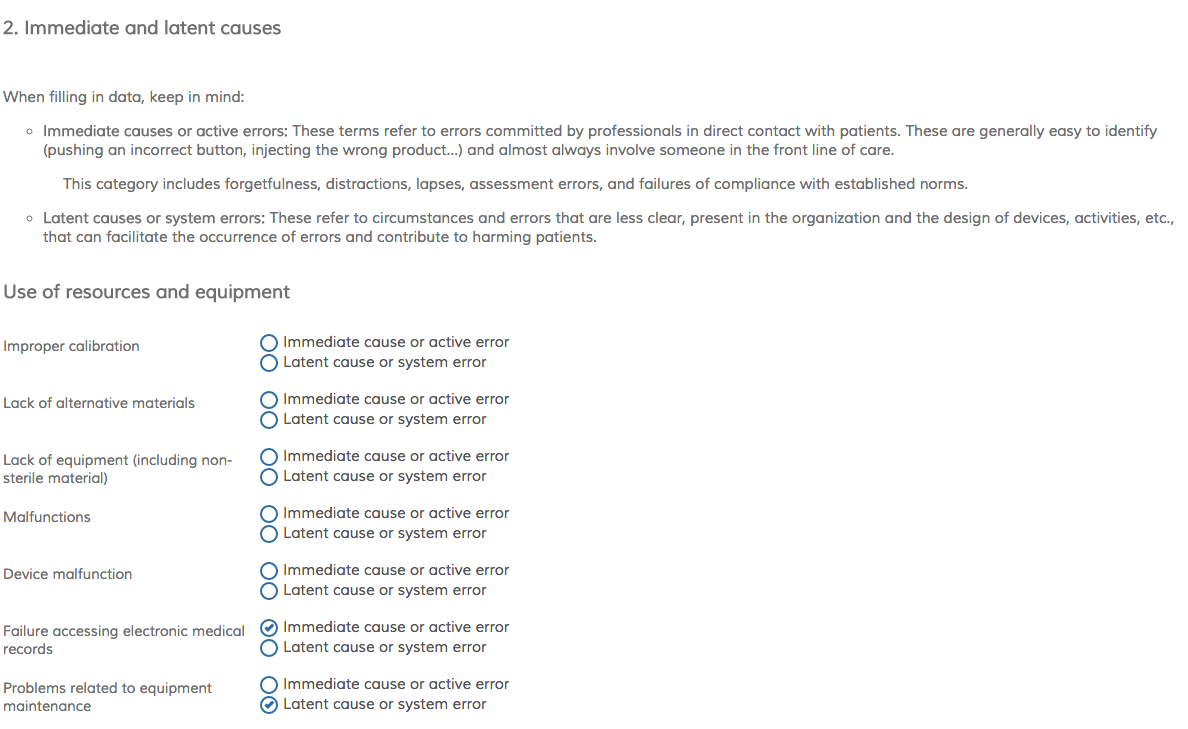The width and height of the screenshot is (1188, 729).
Task: Choose Immediate cause for Lack of equipment
Action: (269, 457)
